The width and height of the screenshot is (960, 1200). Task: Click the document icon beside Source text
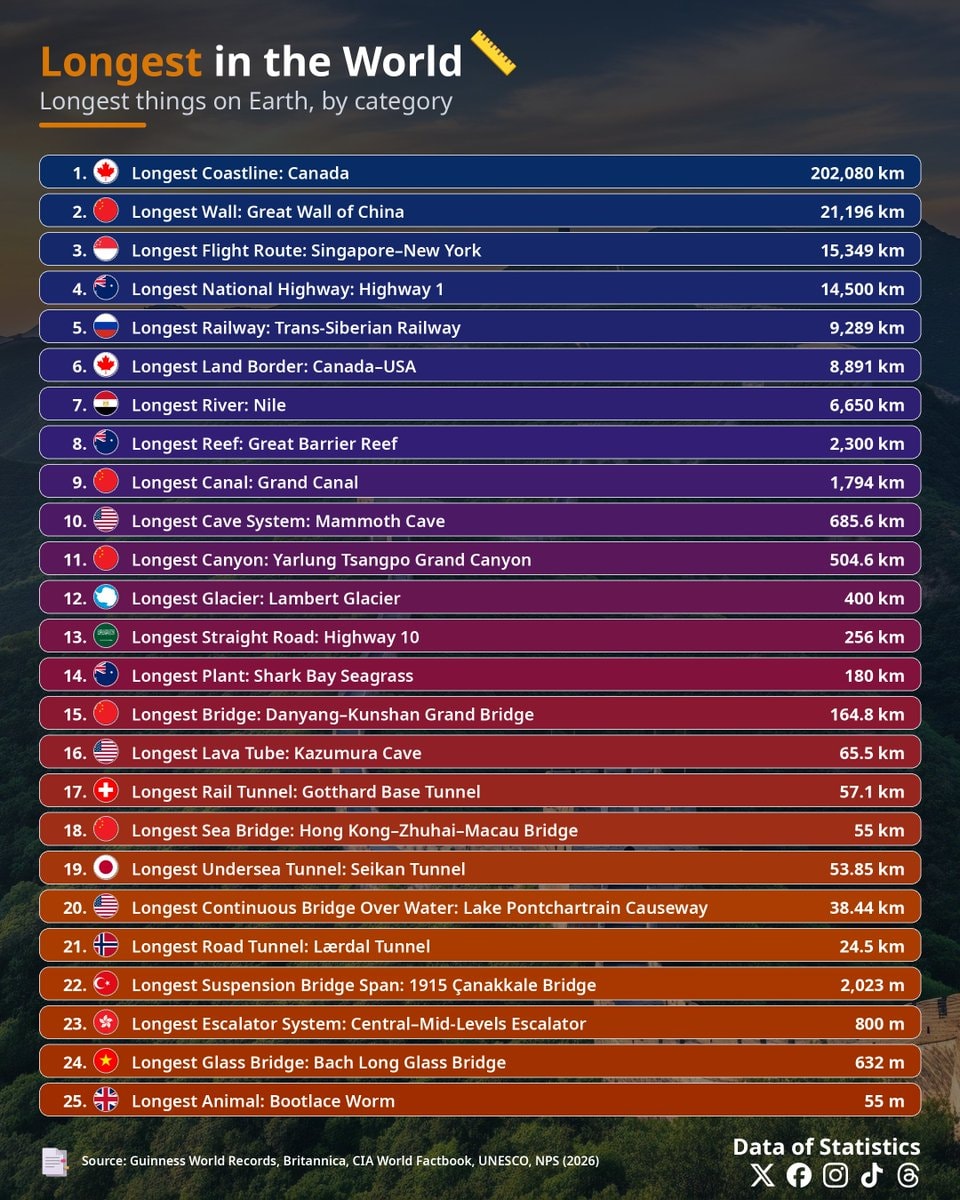[54, 1161]
